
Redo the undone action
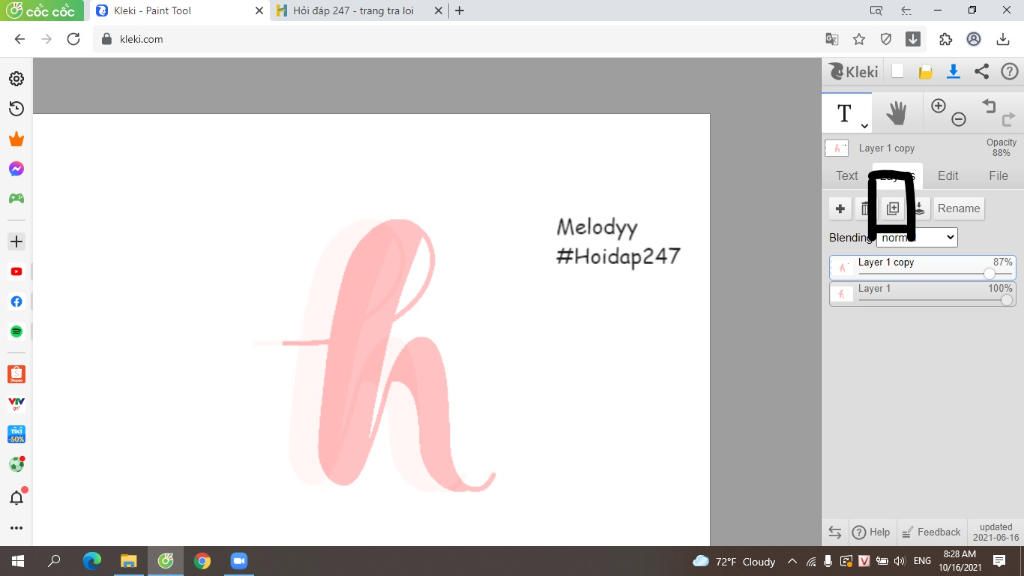(1008, 119)
